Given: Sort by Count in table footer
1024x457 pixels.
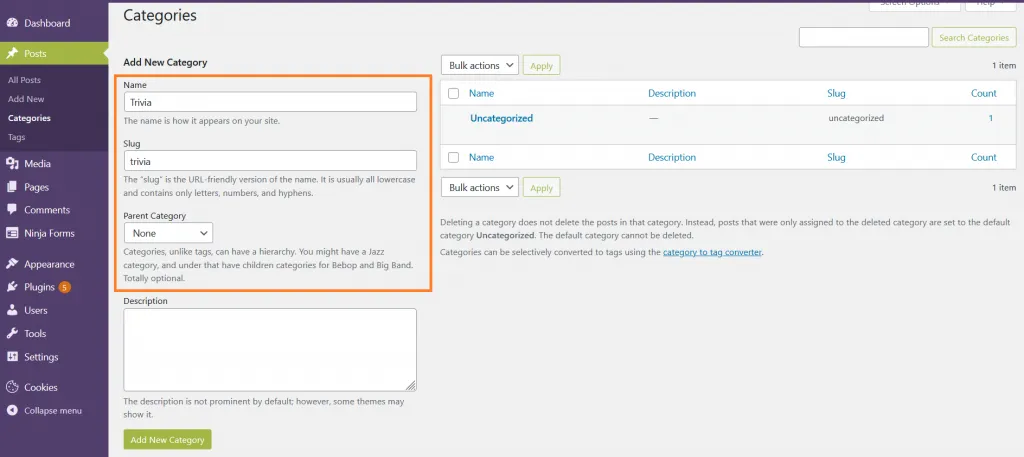Looking at the screenshot, I should [x=984, y=157].
